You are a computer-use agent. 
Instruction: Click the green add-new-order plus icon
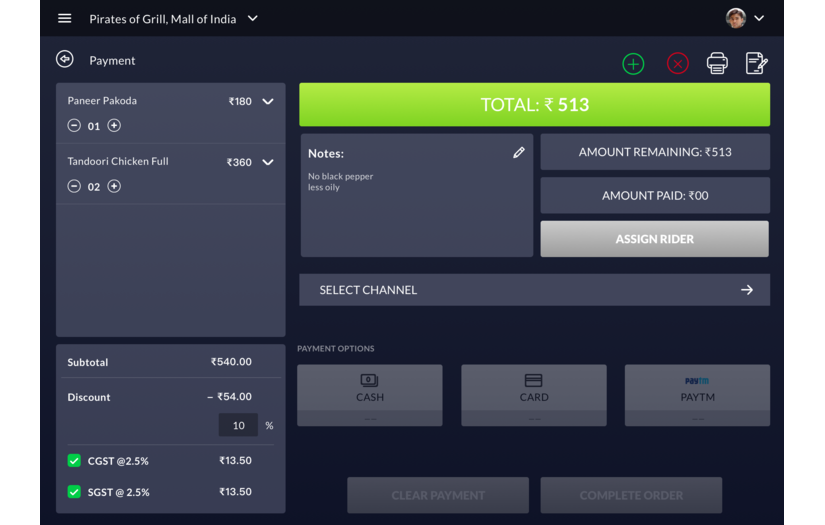[633, 64]
